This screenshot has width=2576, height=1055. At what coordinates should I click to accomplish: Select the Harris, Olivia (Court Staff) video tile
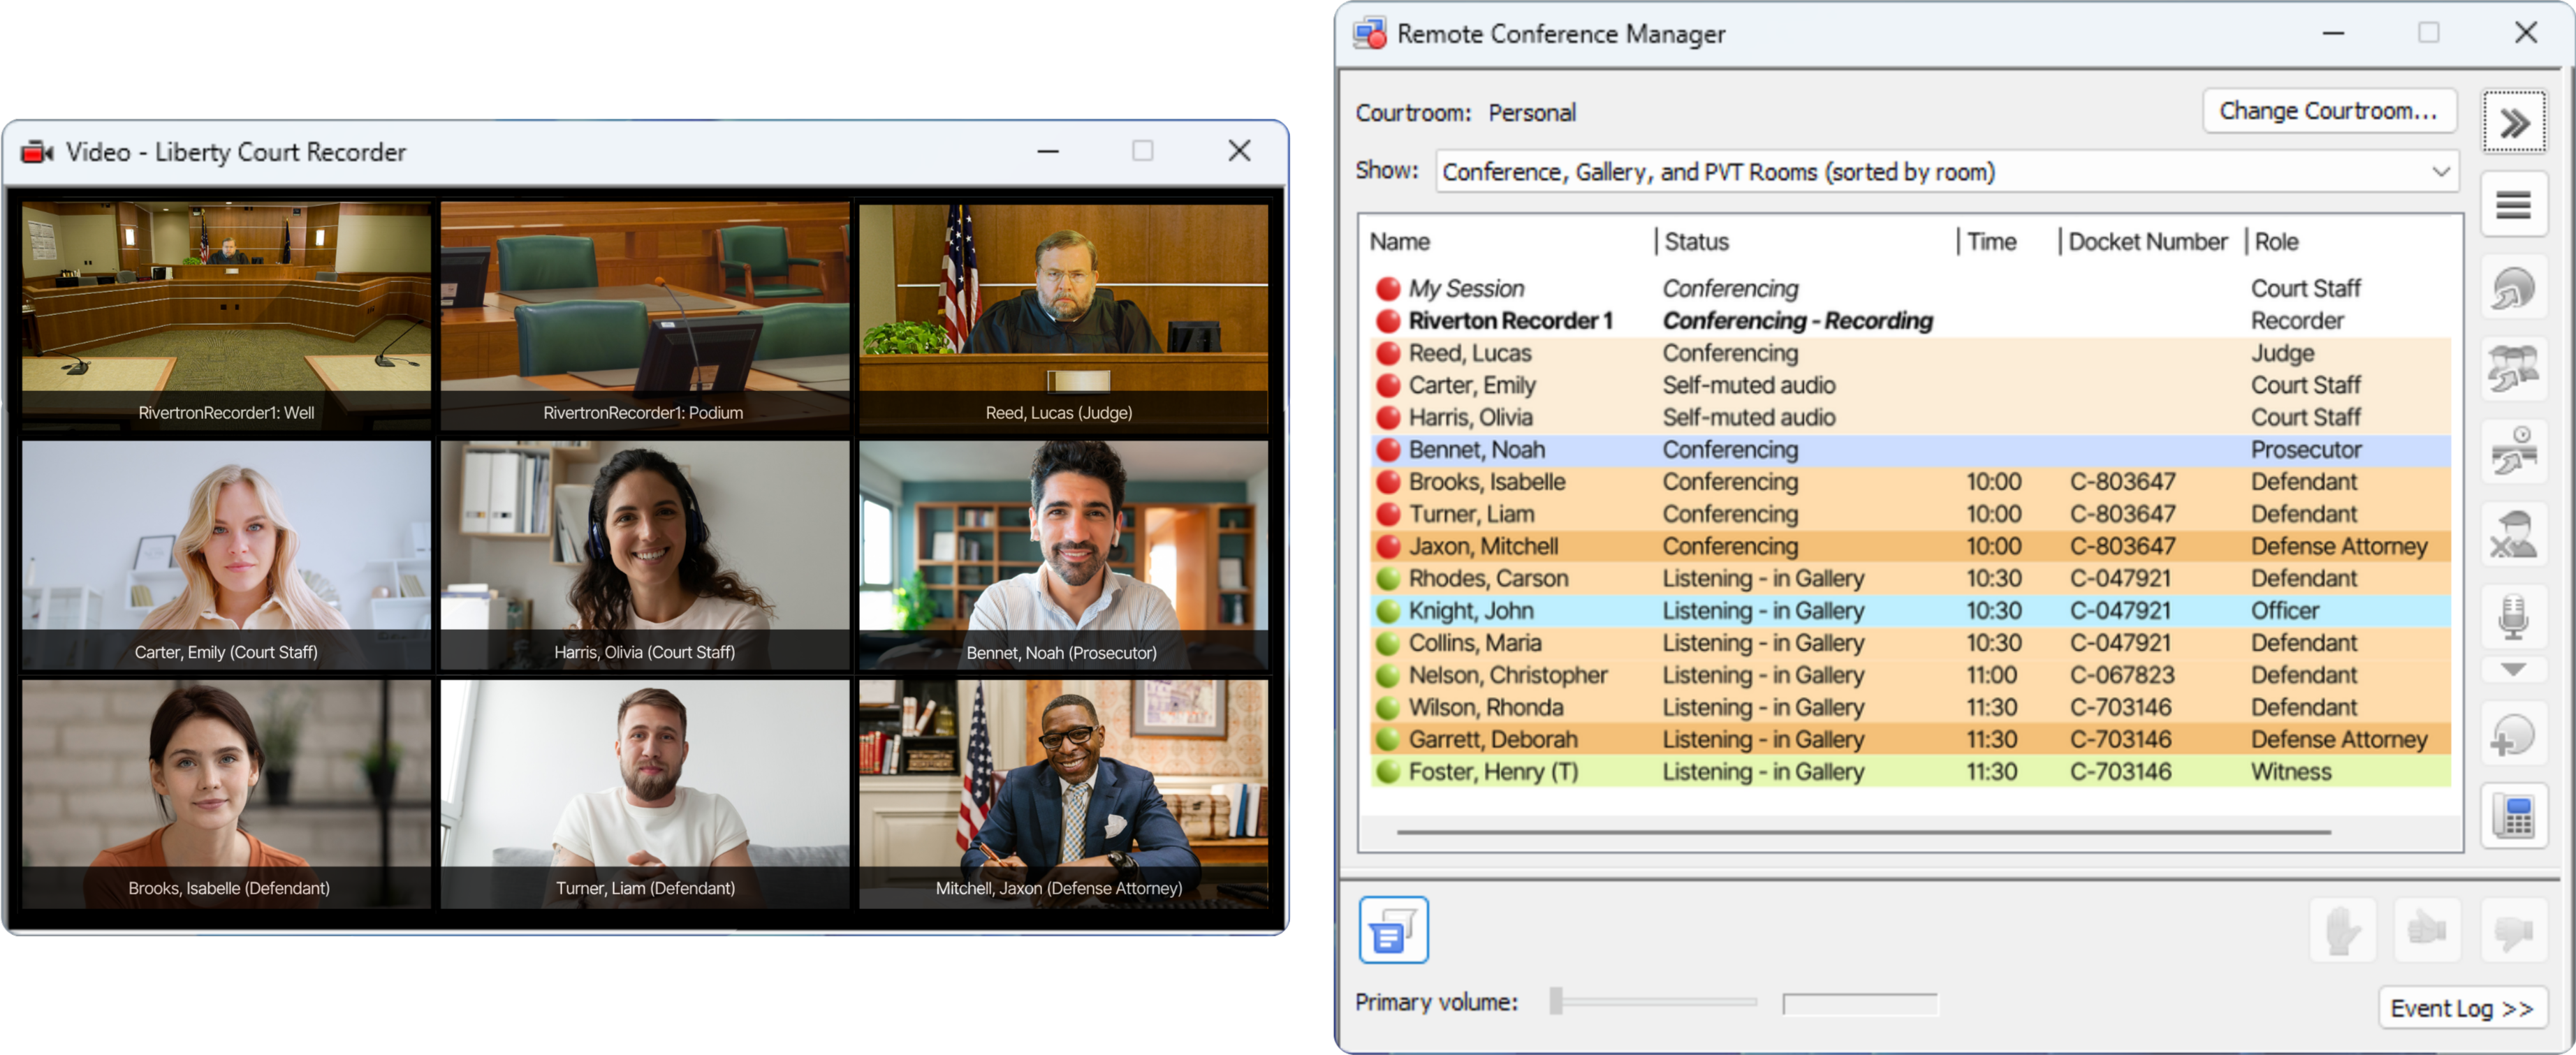645,556
